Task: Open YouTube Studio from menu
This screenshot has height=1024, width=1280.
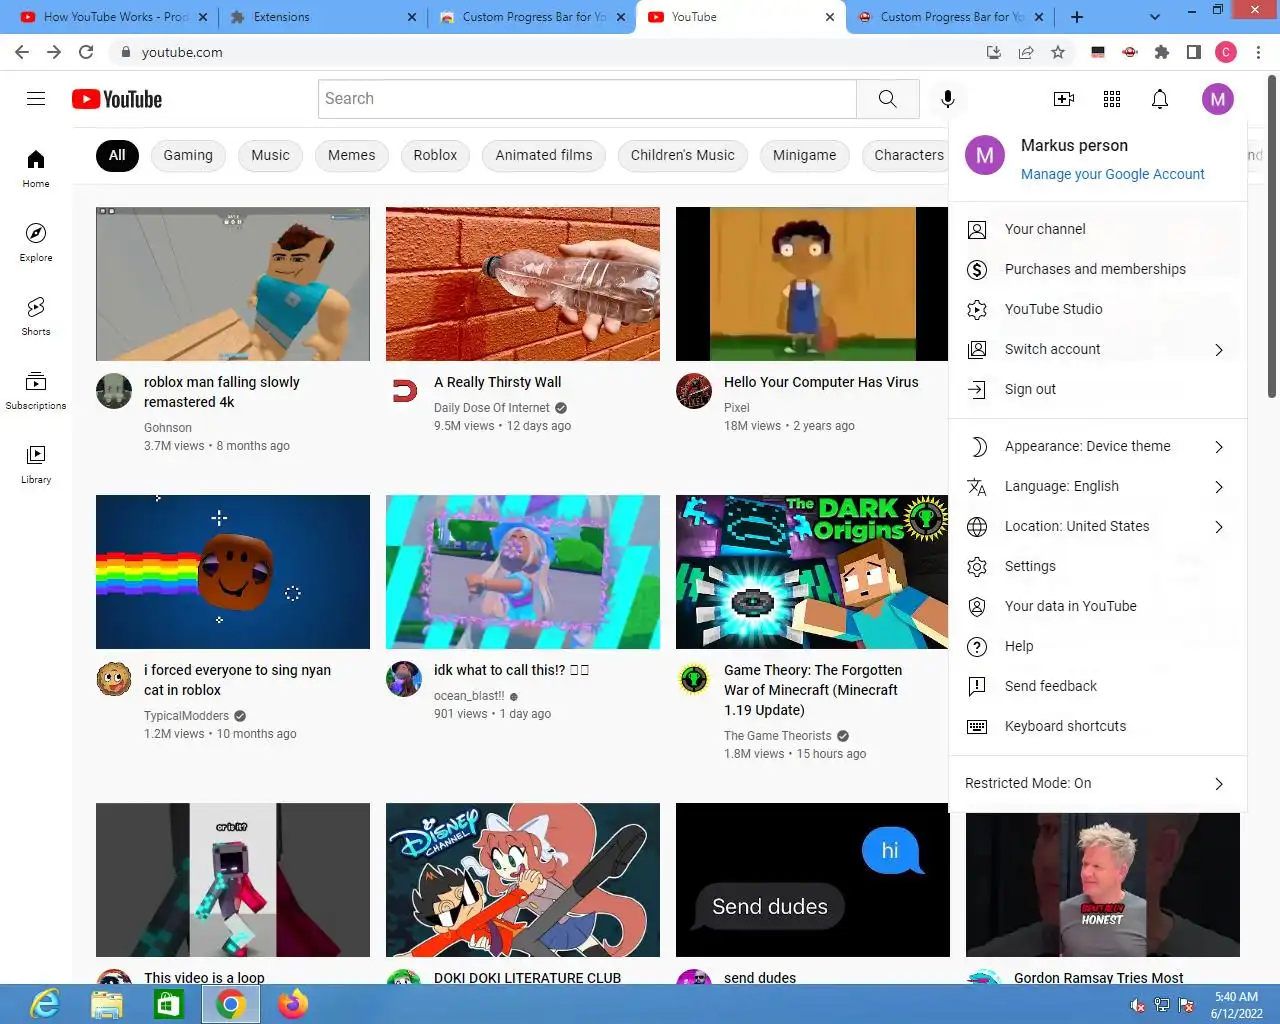Action: pyautogui.click(x=1097, y=309)
